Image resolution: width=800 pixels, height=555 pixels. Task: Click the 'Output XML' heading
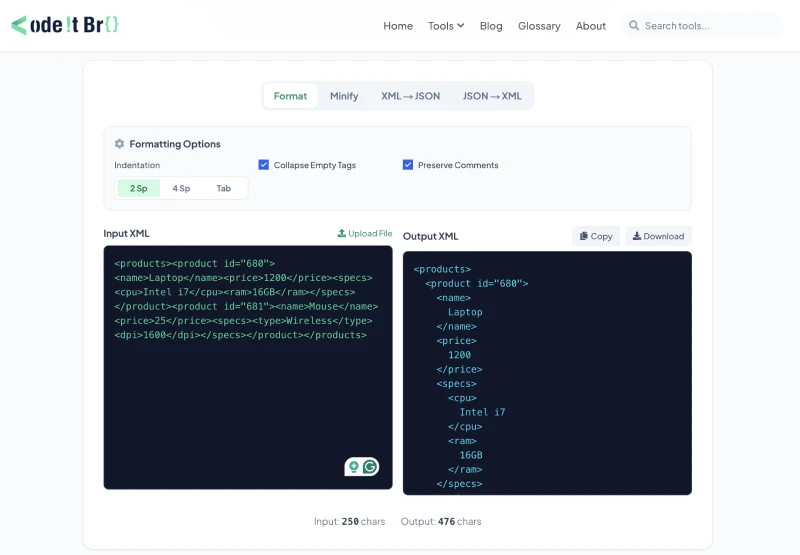click(431, 236)
